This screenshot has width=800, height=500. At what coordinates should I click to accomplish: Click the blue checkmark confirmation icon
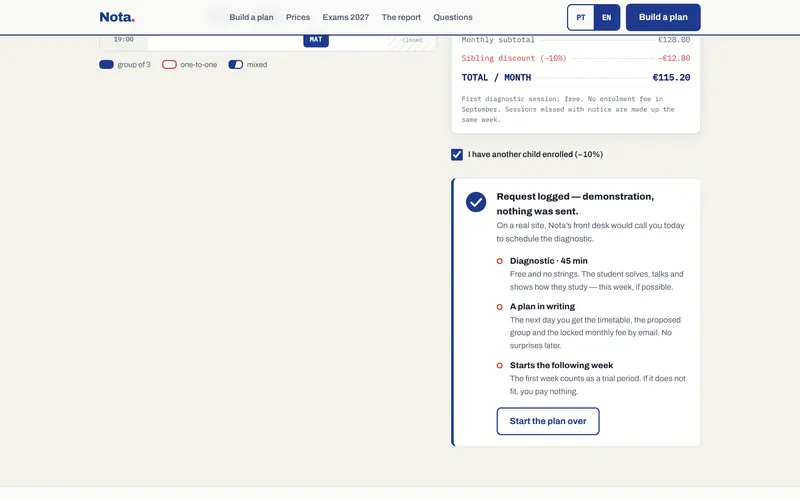point(476,202)
